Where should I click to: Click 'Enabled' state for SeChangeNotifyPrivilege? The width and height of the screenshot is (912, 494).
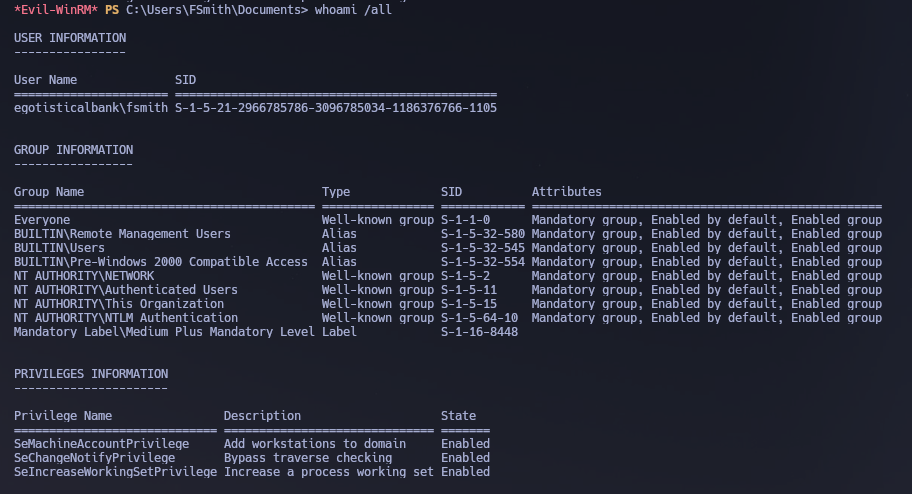pos(465,457)
